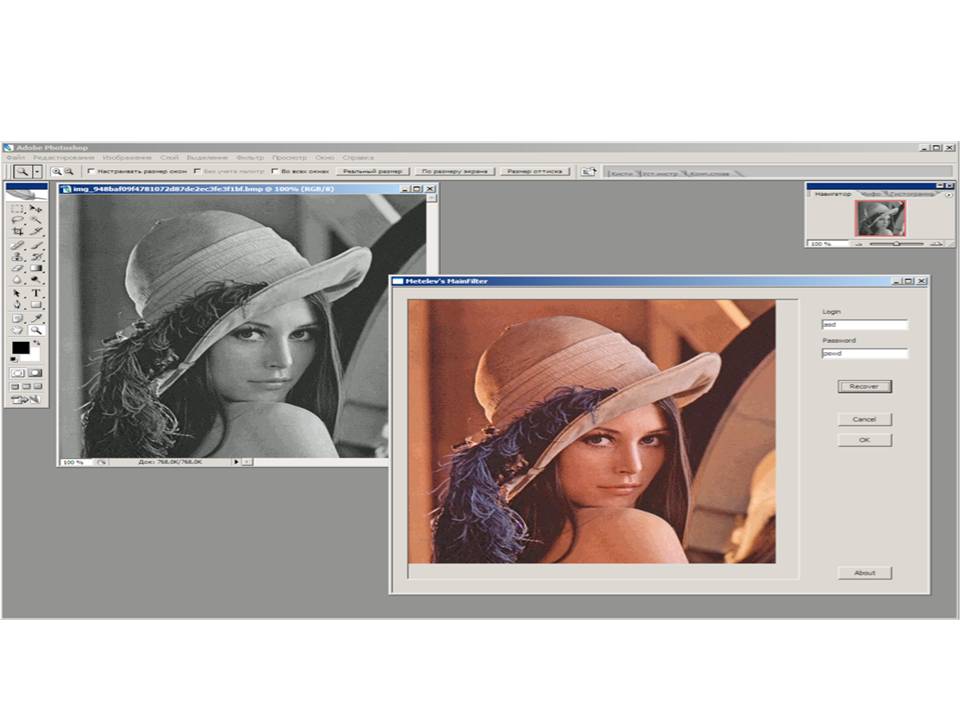
Task: Click the Login input field
Action: tap(864, 325)
